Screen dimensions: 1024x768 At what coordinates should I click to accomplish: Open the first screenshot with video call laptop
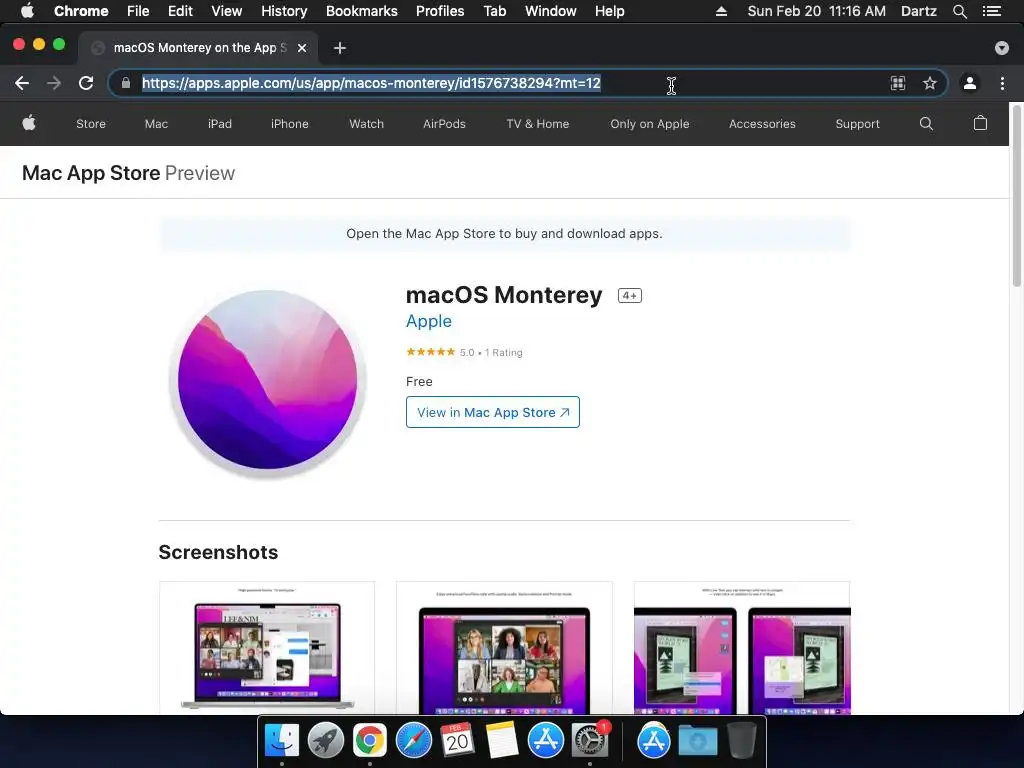tap(266, 647)
